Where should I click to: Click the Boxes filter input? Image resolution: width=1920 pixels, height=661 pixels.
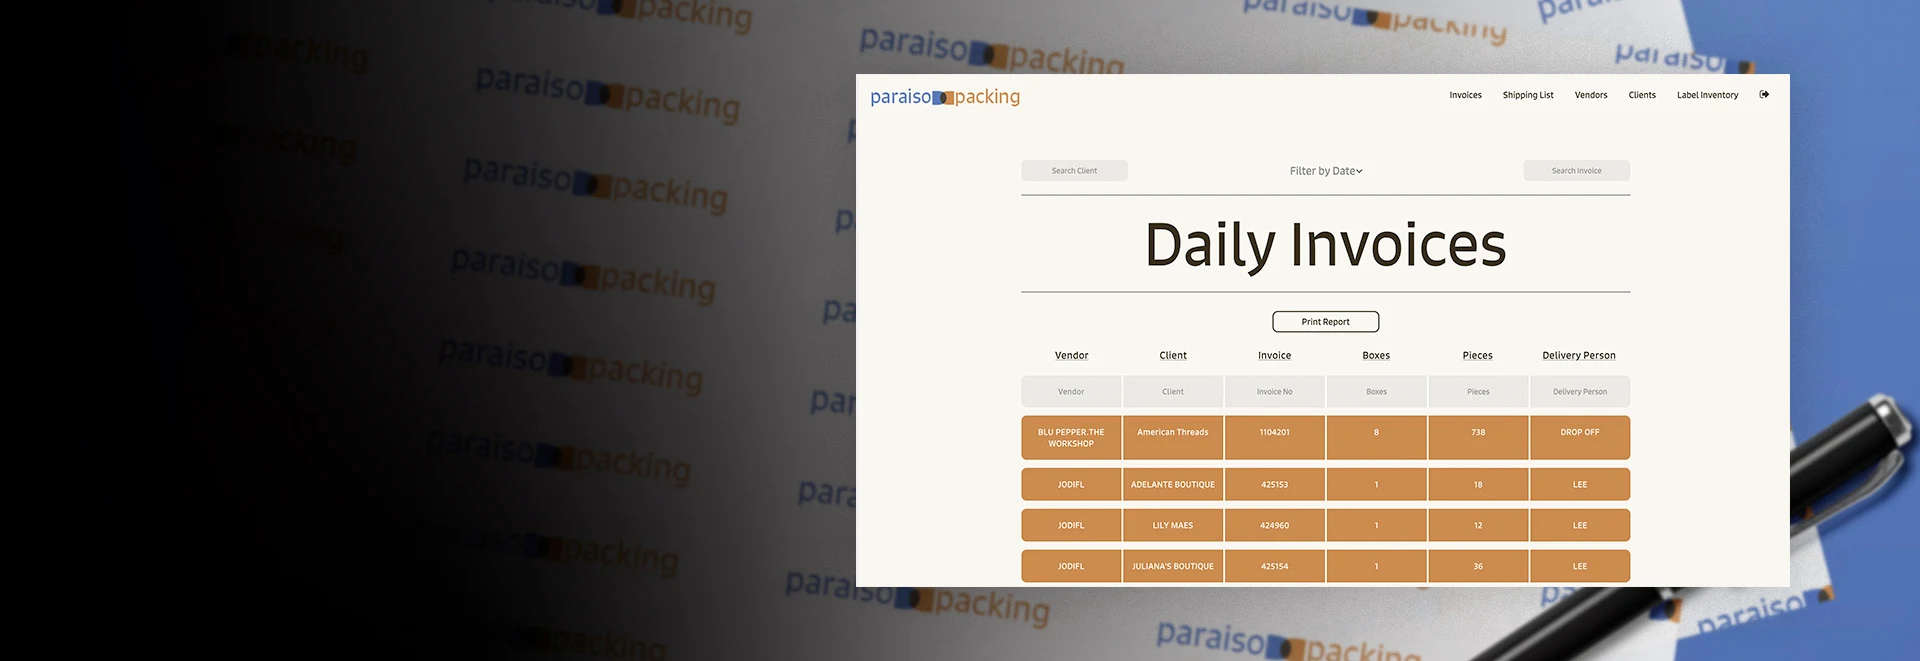pyautogui.click(x=1376, y=392)
